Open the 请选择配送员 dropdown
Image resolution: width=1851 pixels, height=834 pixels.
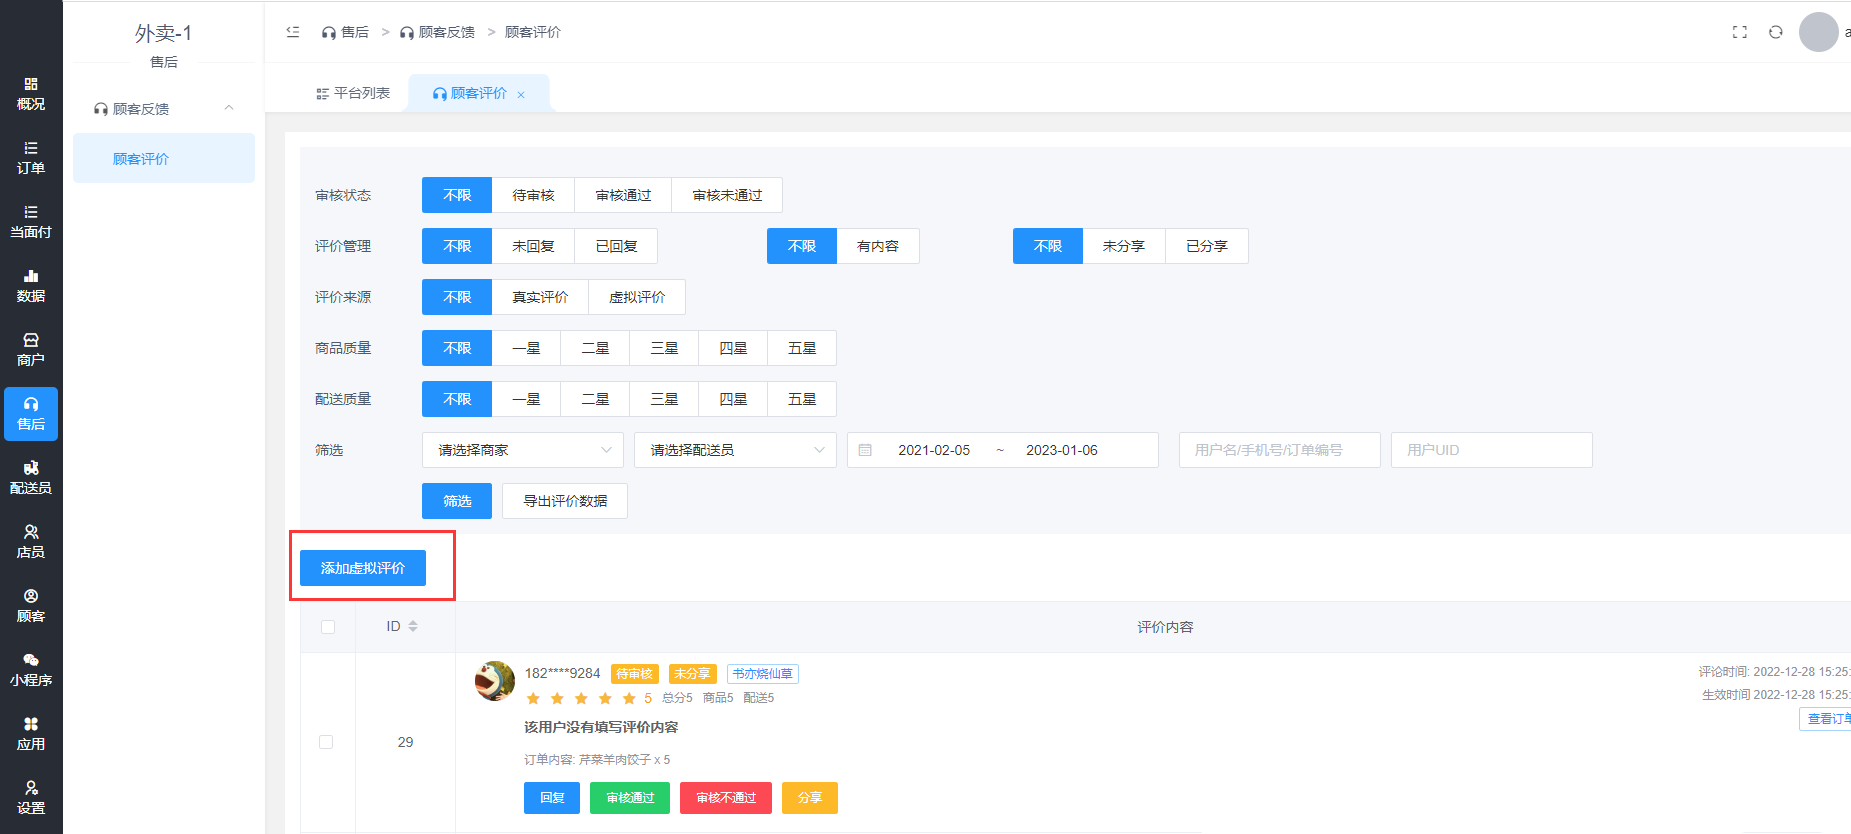pyautogui.click(x=735, y=450)
